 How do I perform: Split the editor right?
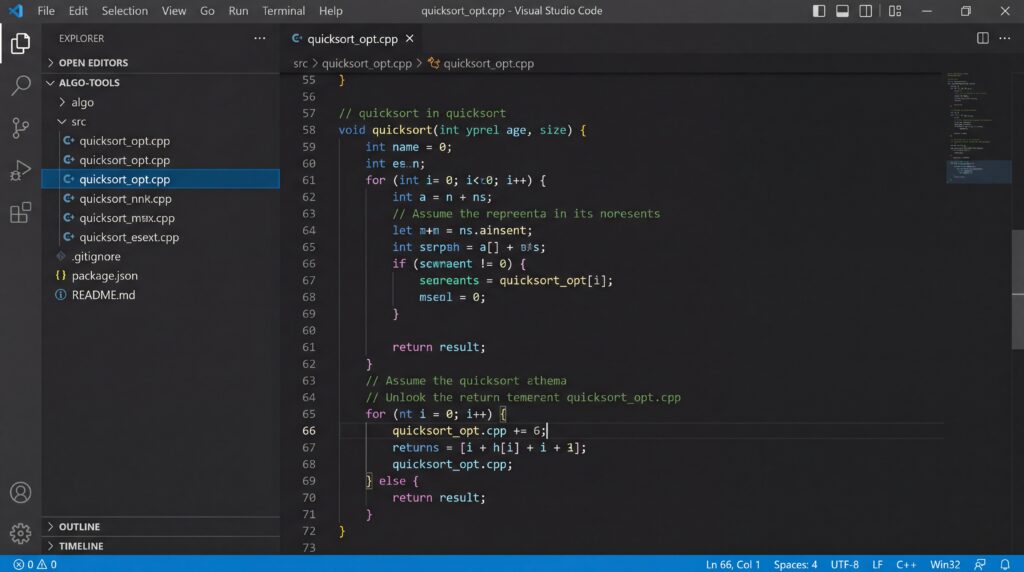click(x=982, y=38)
